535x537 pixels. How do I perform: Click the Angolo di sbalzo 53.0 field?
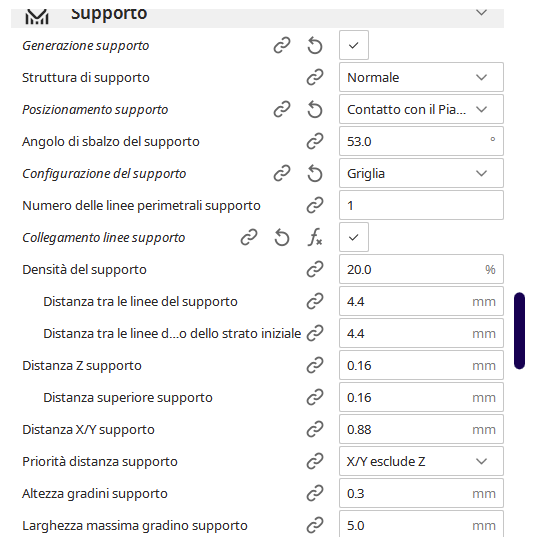click(421, 141)
